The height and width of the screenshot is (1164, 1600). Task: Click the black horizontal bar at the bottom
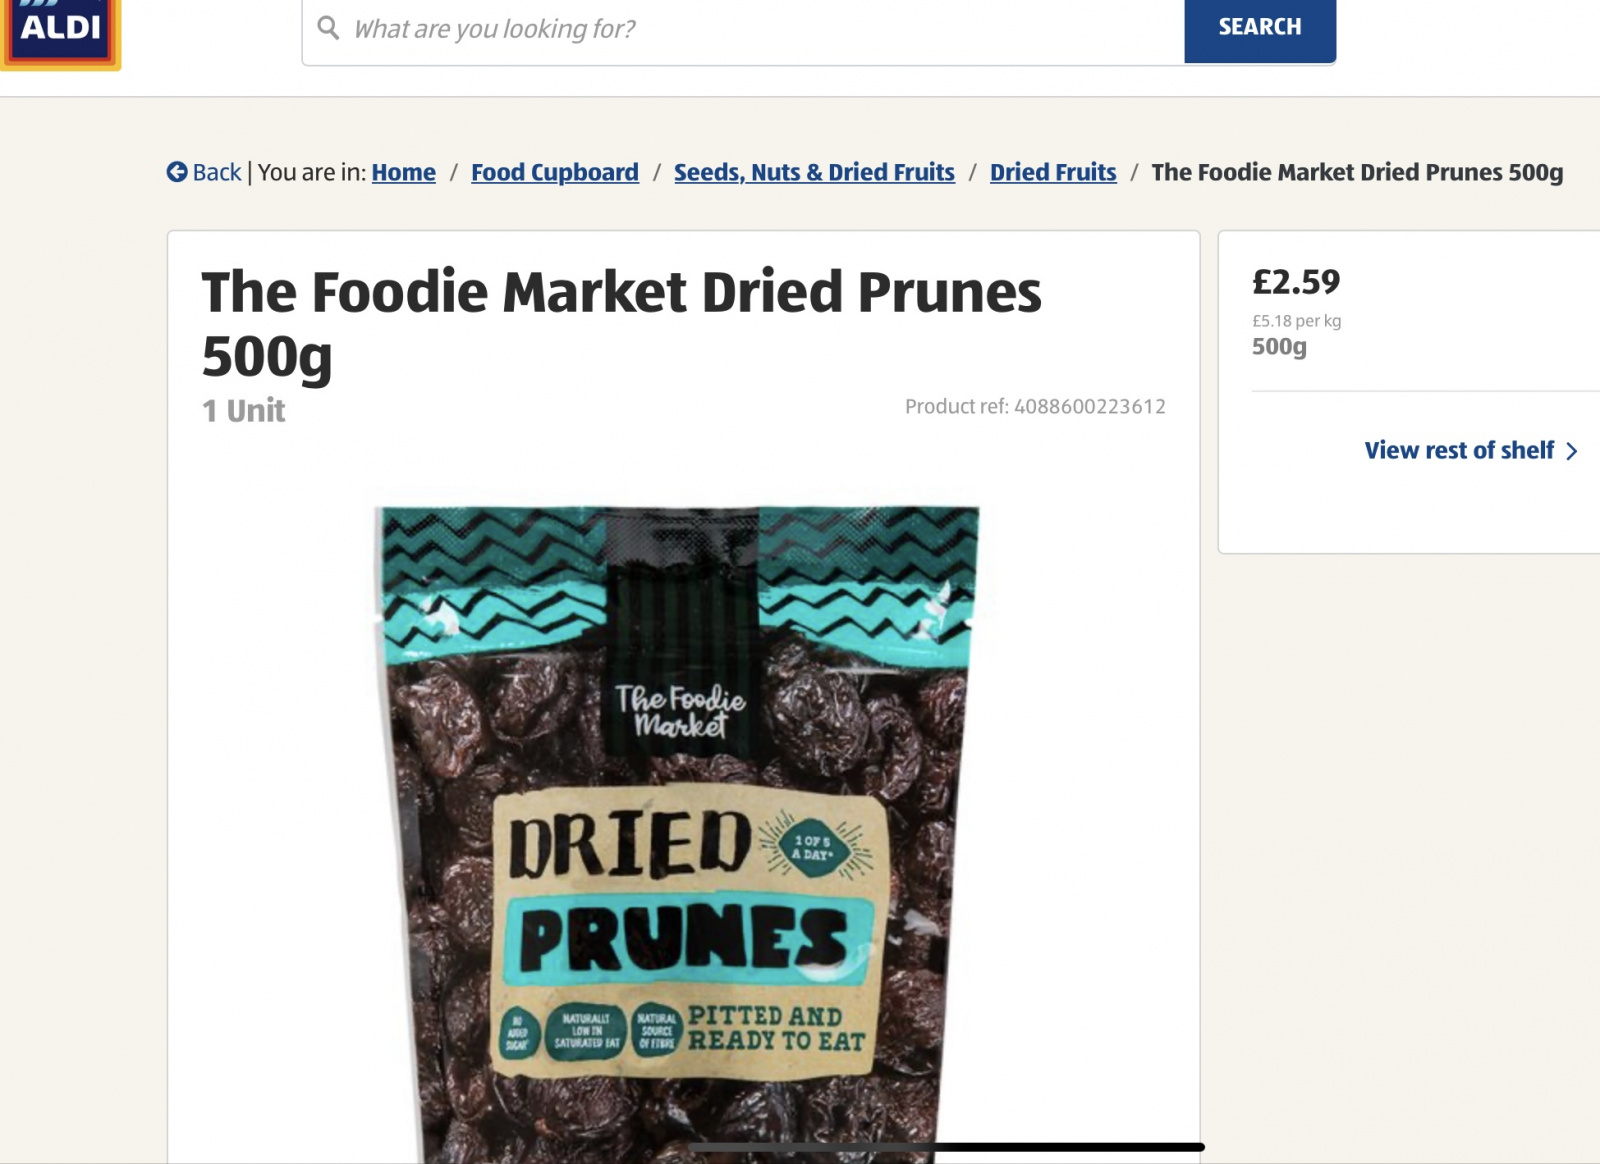[947, 1147]
